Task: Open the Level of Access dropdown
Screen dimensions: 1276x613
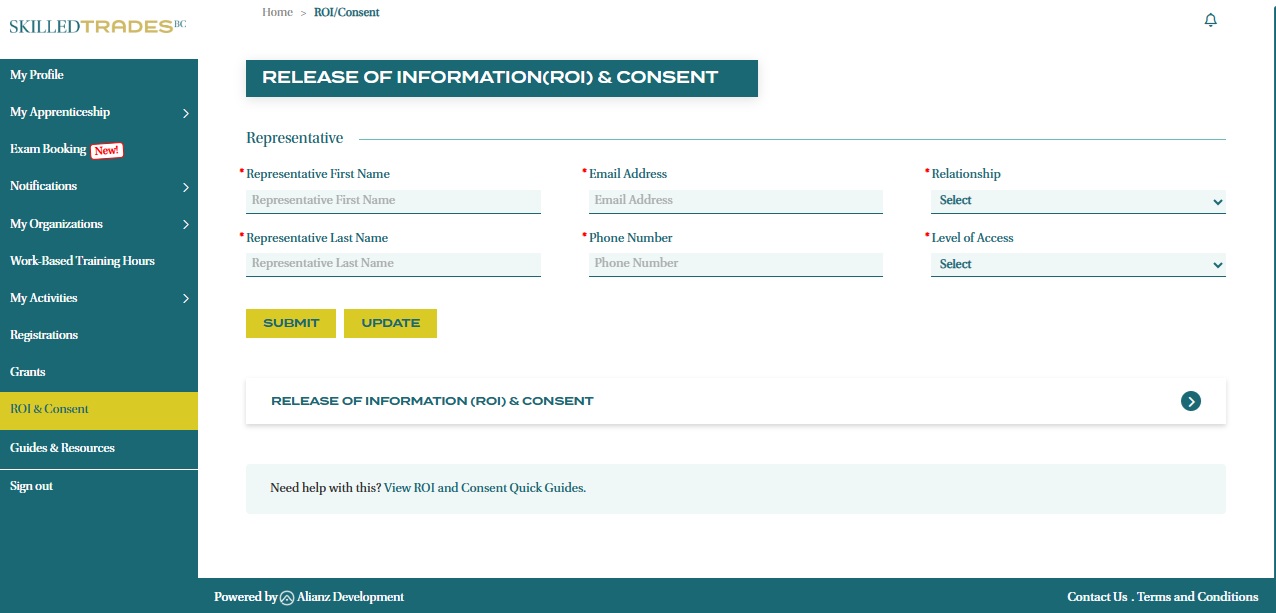Action: [x=1077, y=265]
